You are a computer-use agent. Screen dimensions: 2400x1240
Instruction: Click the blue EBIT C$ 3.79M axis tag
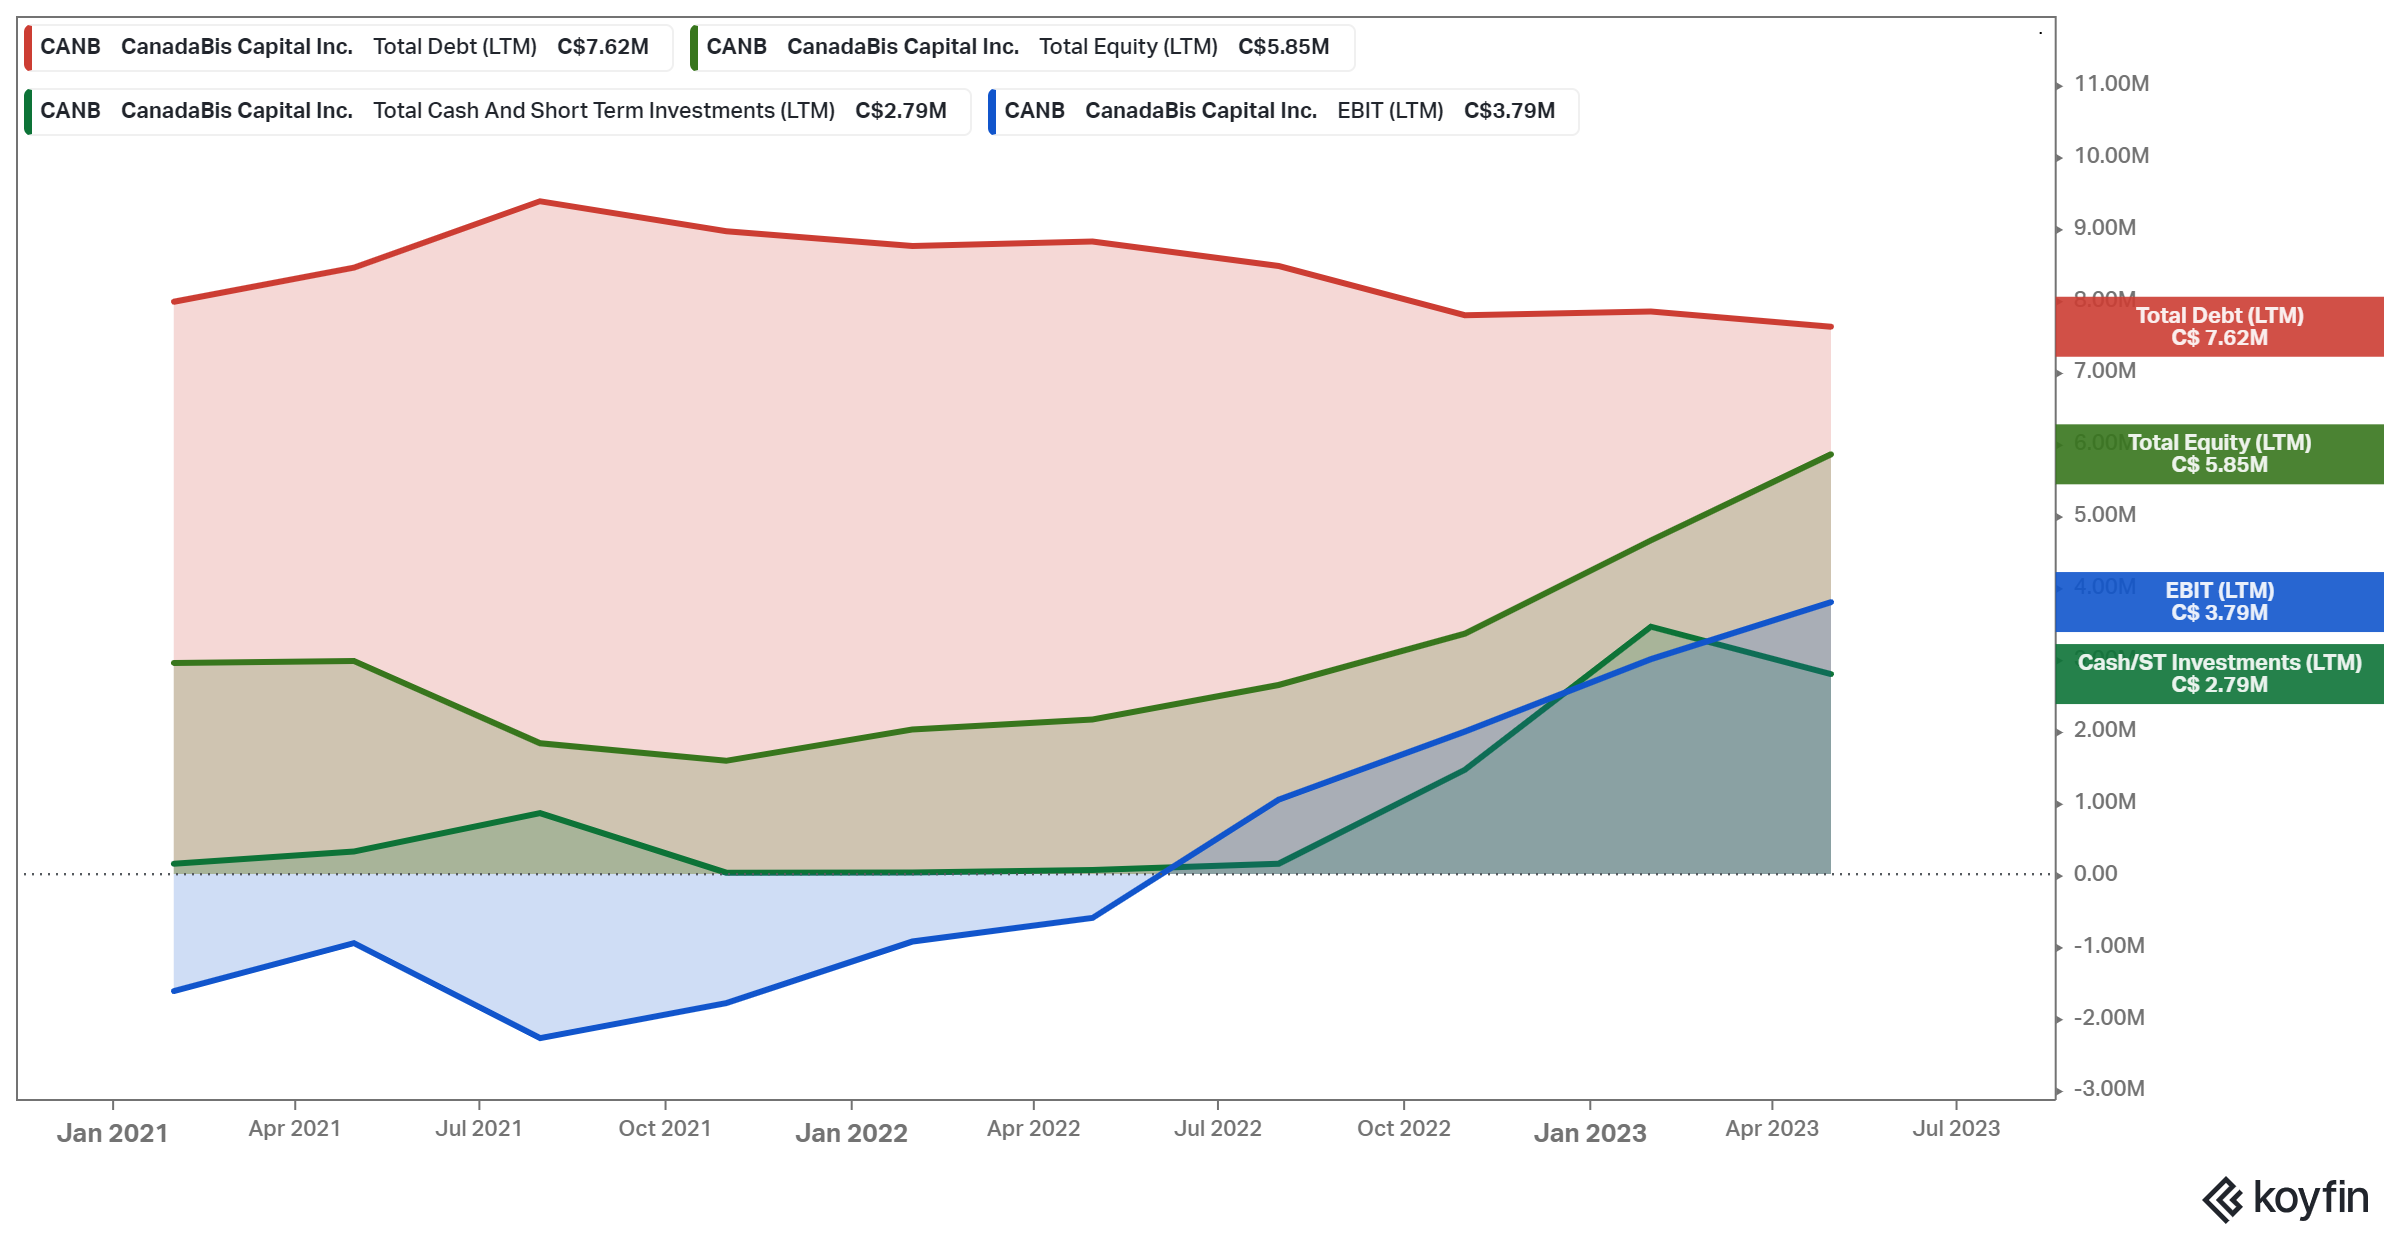pos(2219,602)
